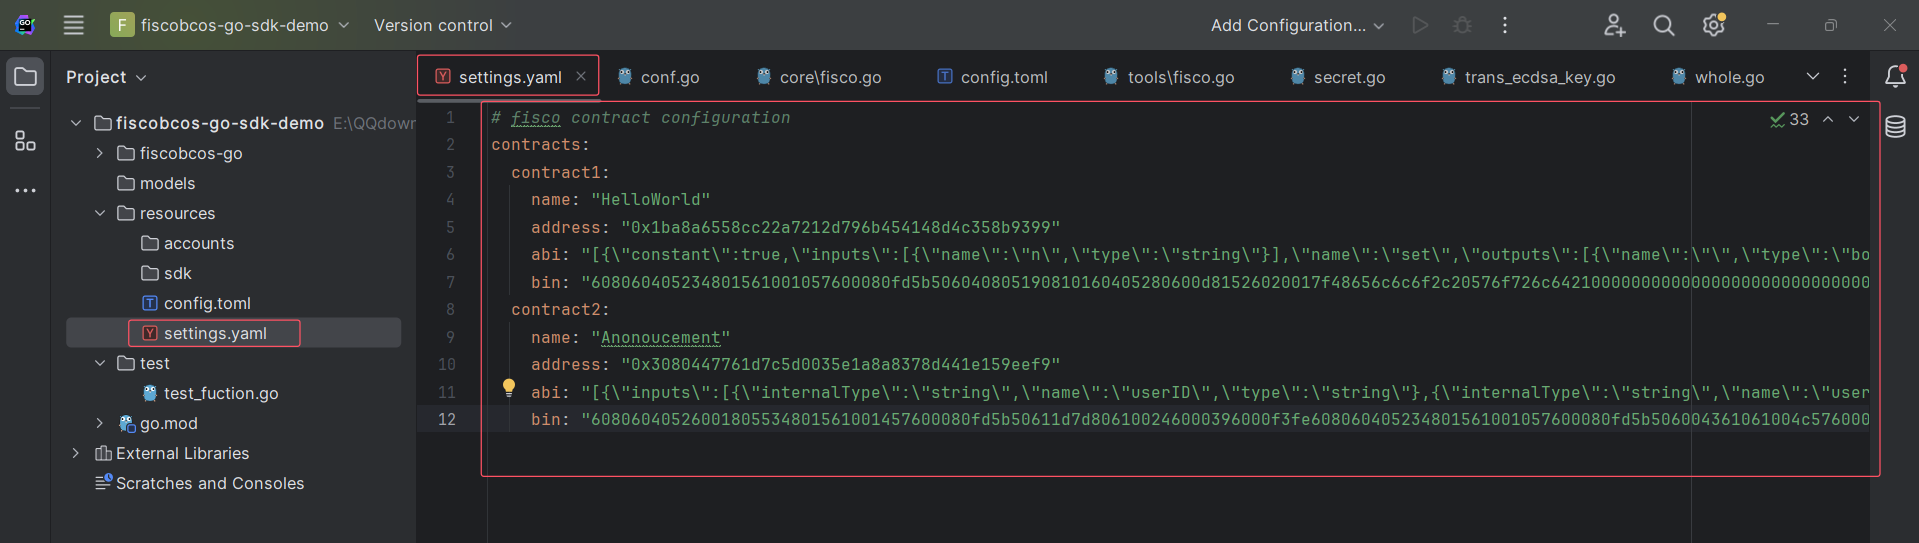The height and width of the screenshot is (543, 1919).
Task: Open Database tool window icon
Action: coord(1895,127)
